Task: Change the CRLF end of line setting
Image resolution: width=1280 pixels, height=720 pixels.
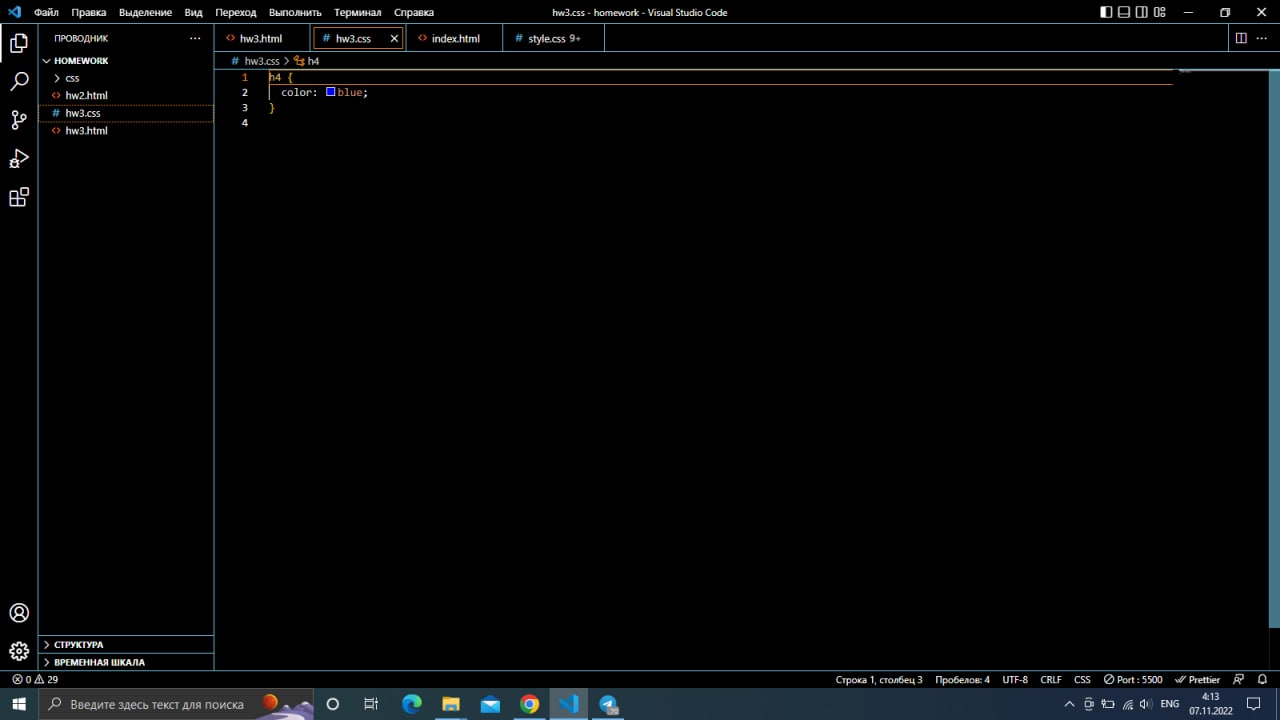Action: click(x=1050, y=679)
